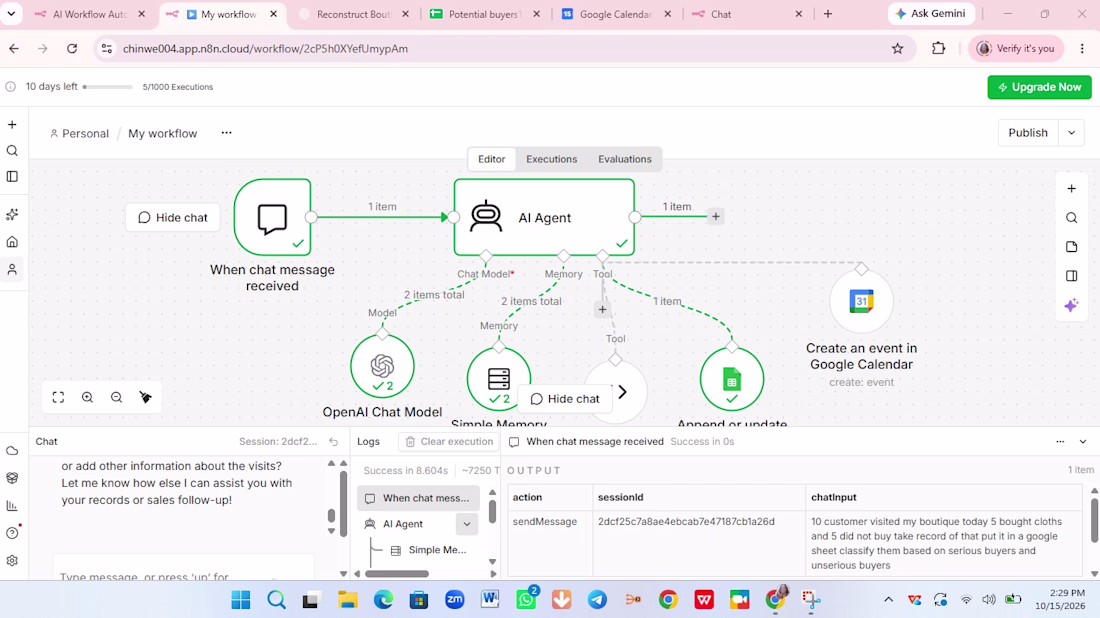Switch to the Executions tab
This screenshot has height=618, width=1100.
tap(551, 159)
